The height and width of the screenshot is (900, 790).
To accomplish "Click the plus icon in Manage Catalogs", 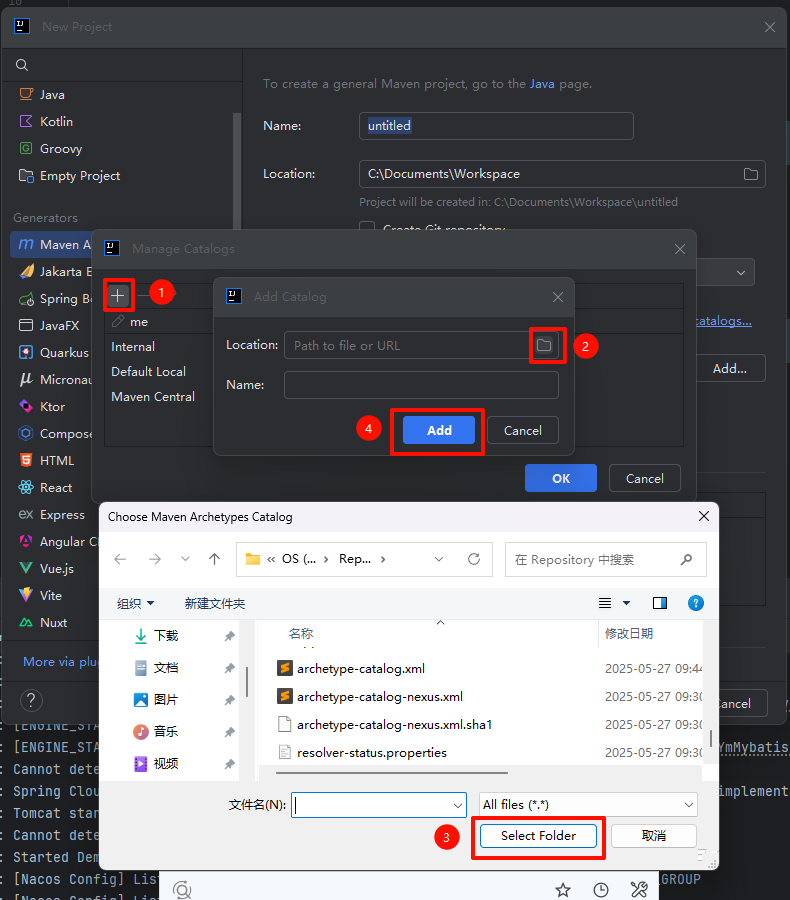I will [x=117, y=295].
